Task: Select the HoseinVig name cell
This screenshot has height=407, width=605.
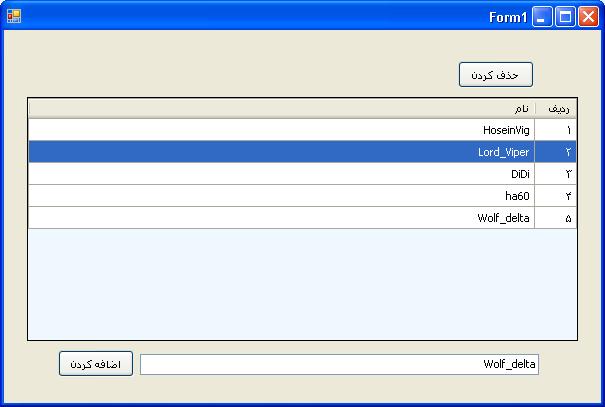Action: [282, 130]
